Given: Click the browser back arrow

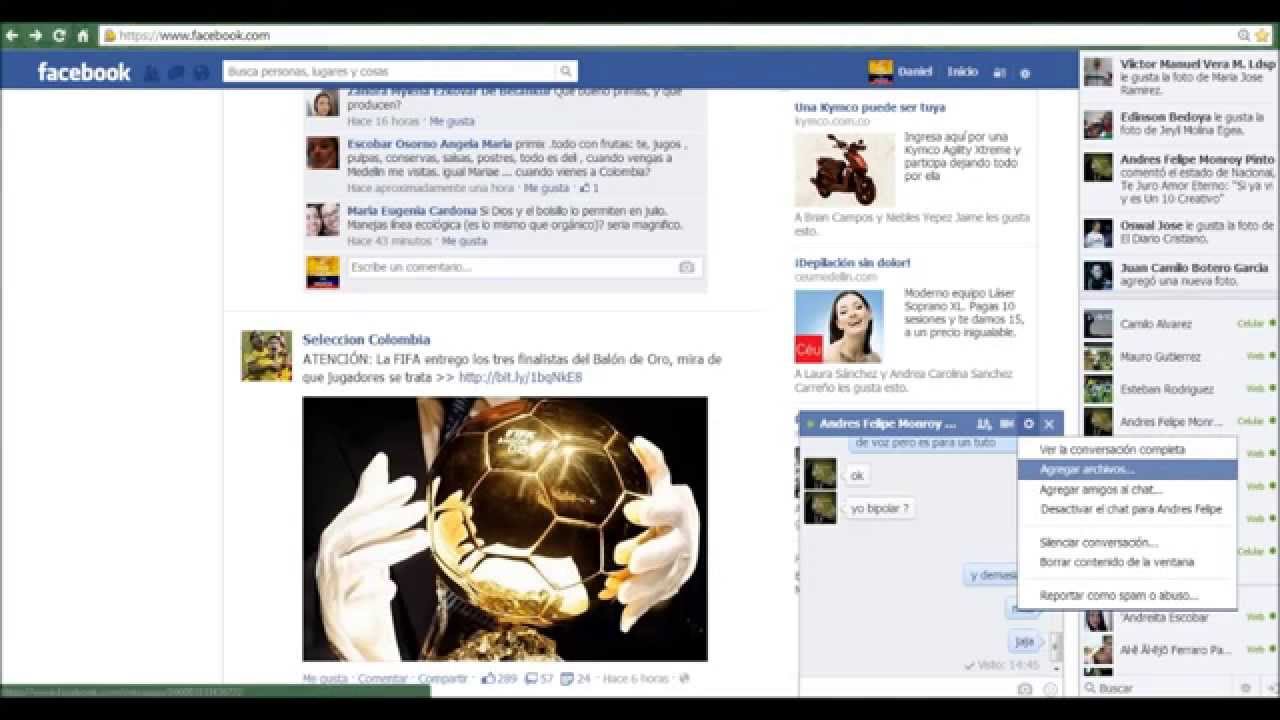Looking at the screenshot, I should (13, 35).
